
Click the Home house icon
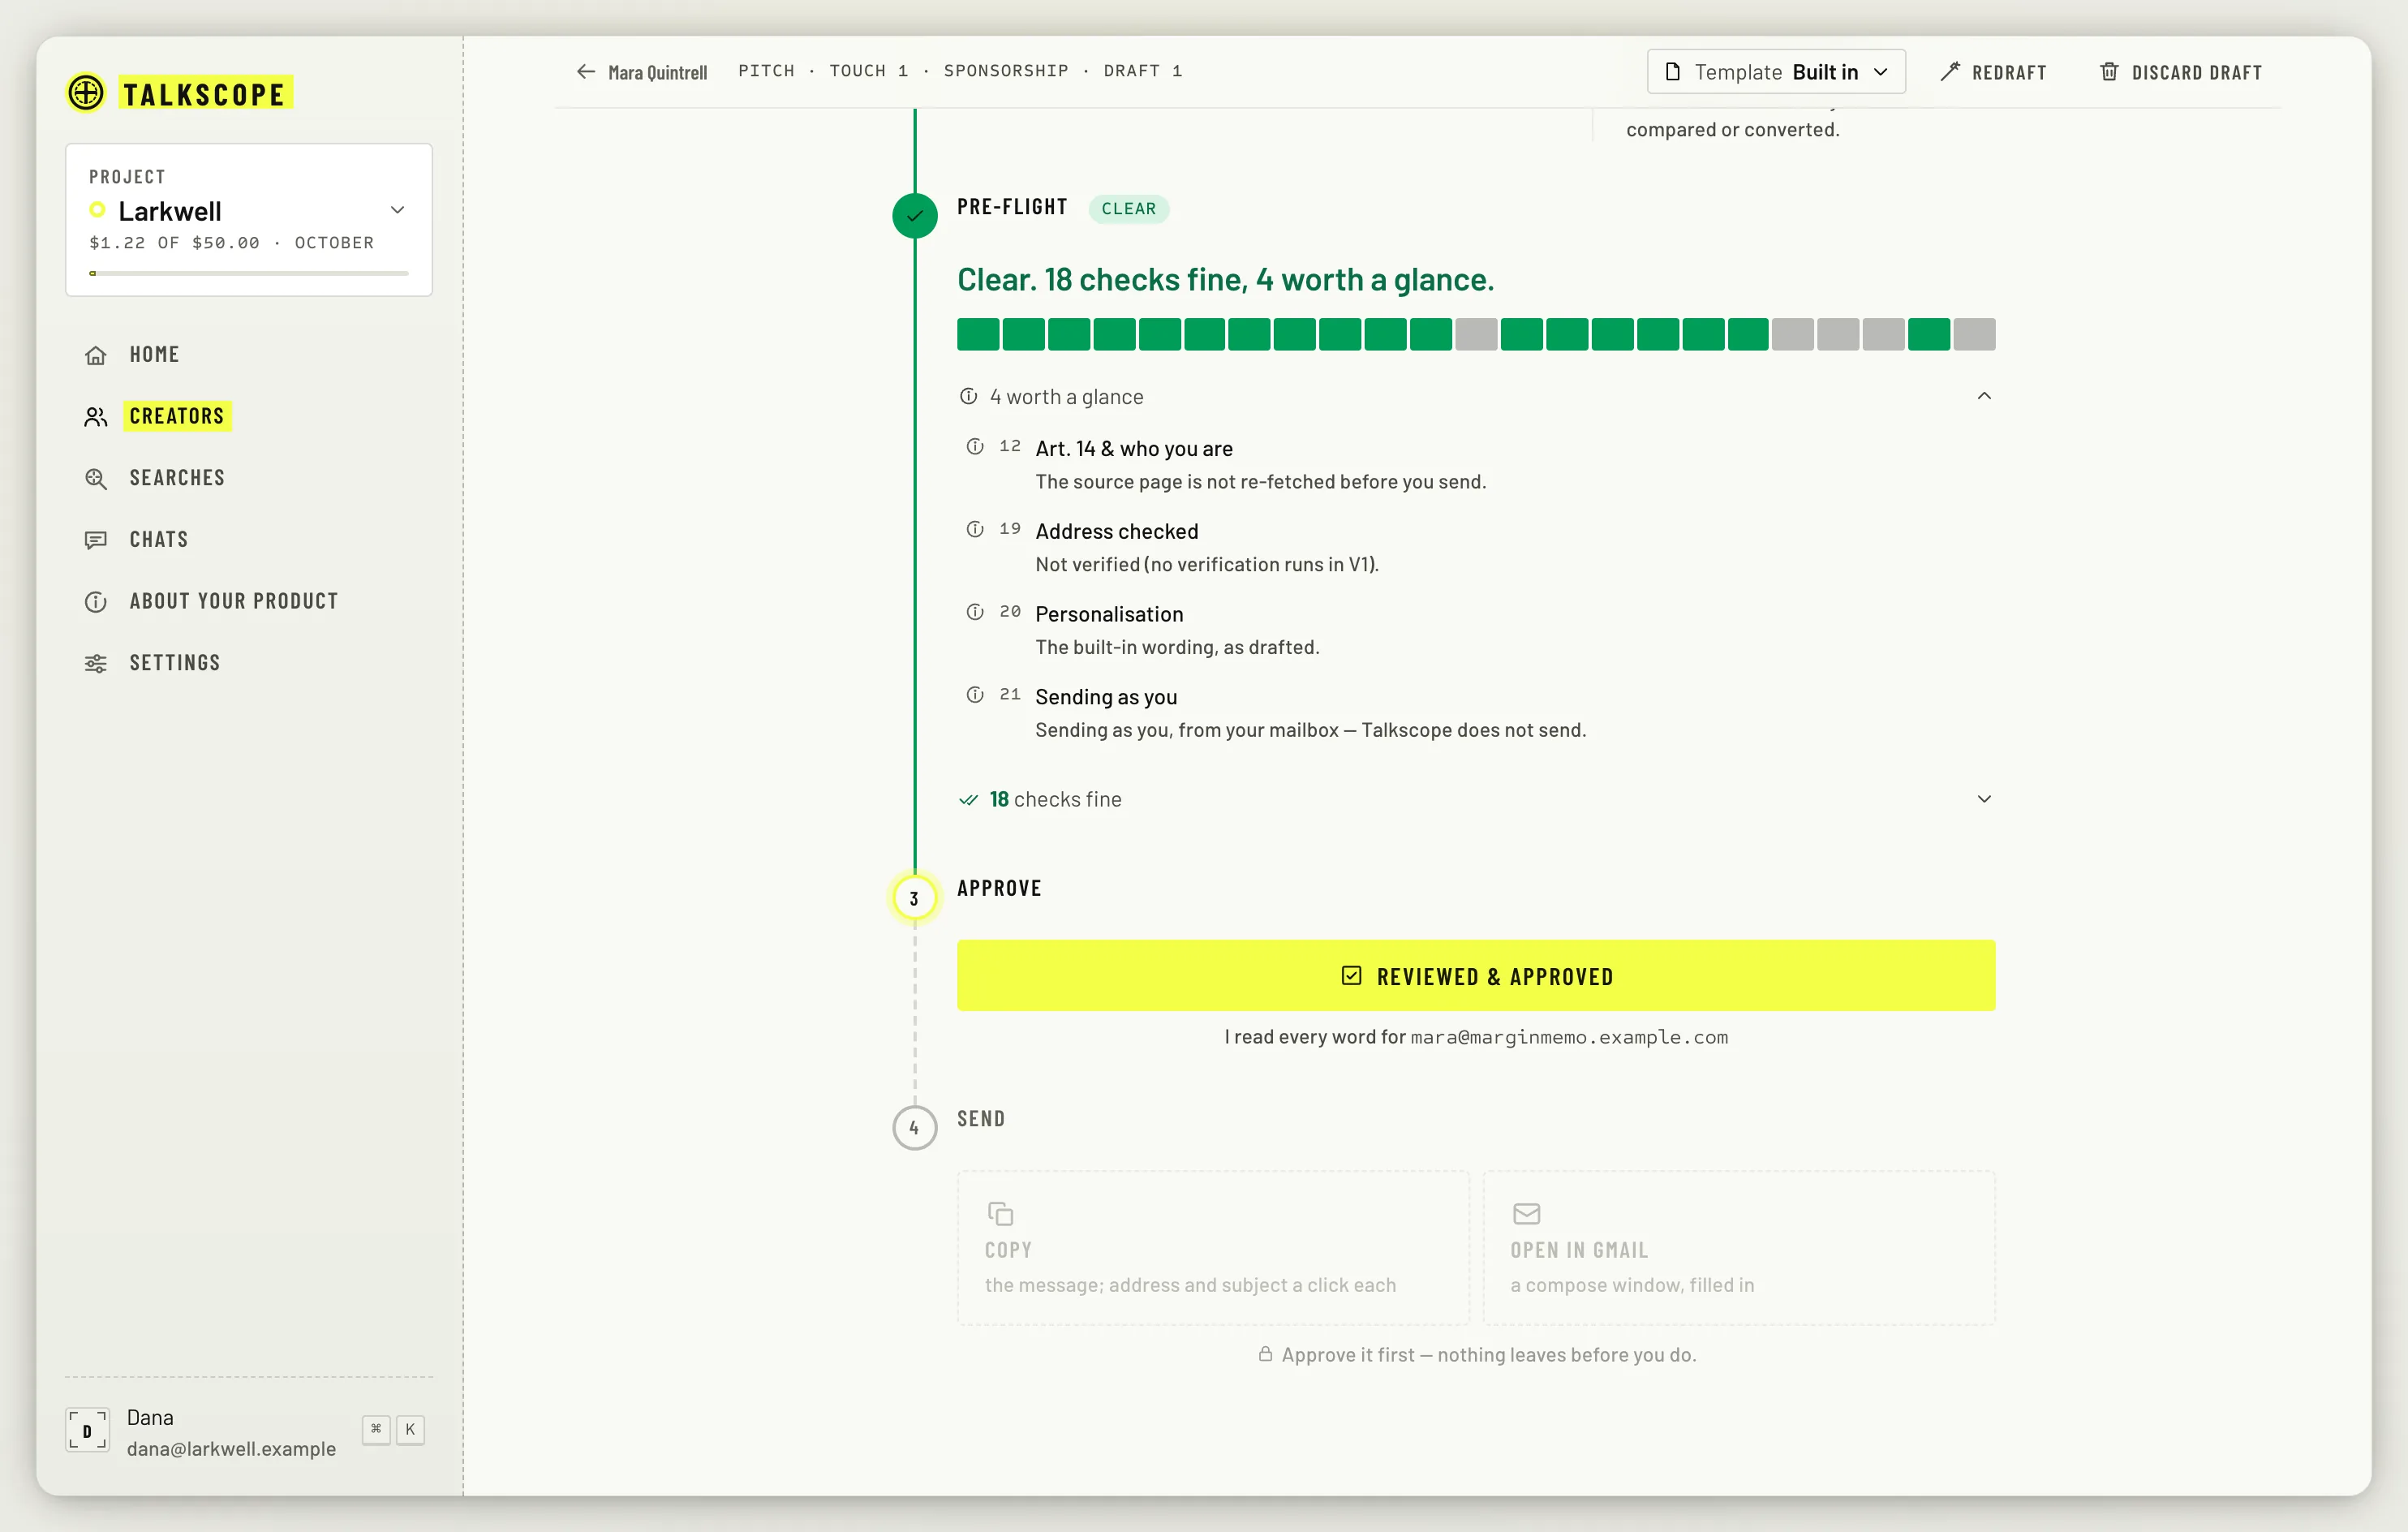click(x=96, y=355)
